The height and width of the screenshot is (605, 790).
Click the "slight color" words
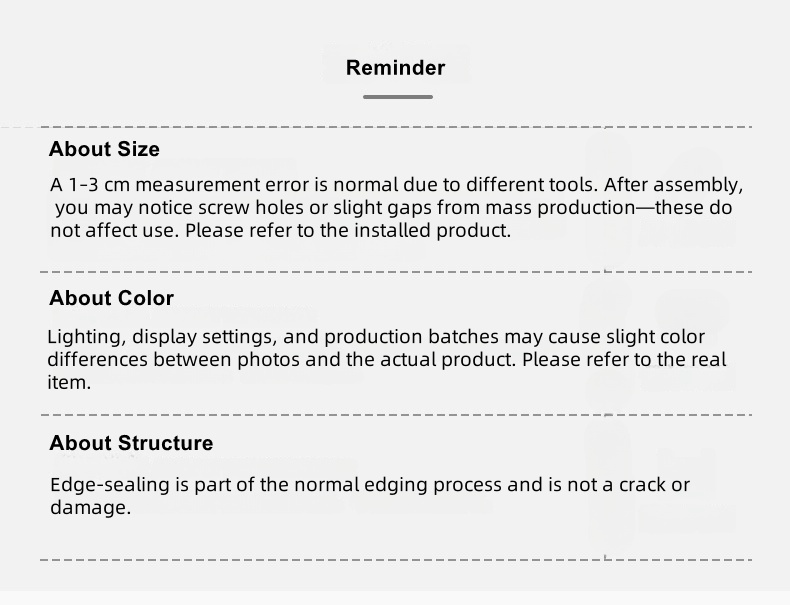[x=655, y=337]
